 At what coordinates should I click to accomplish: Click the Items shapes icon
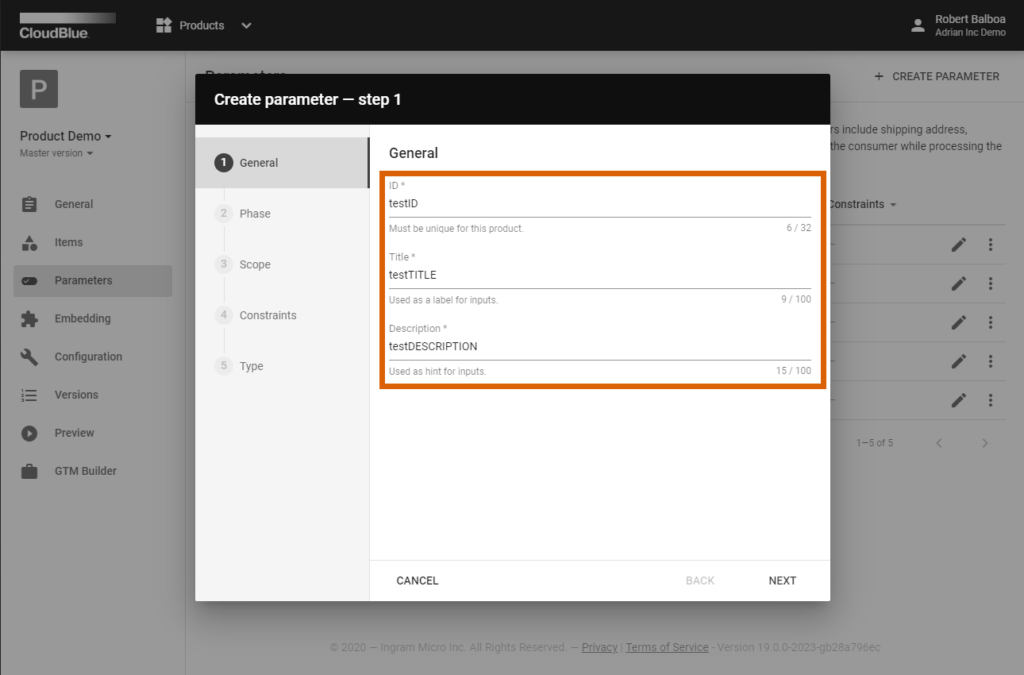pyautogui.click(x=29, y=242)
